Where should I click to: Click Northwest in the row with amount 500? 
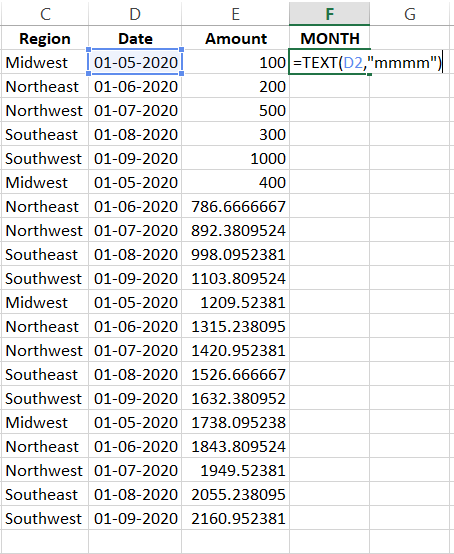(44, 111)
